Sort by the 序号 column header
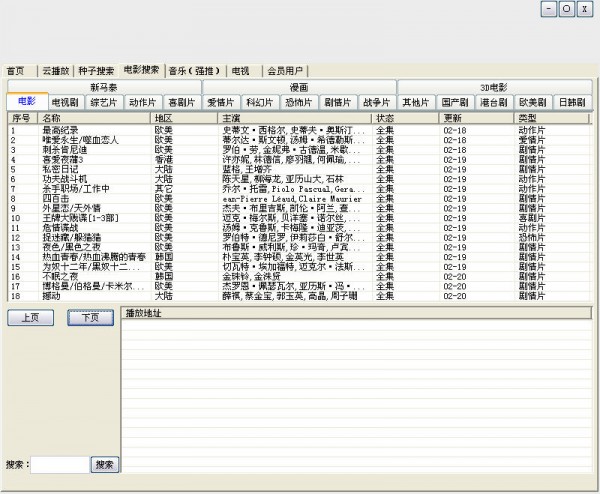This screenshot has width=600, height=494. point(23,118)
